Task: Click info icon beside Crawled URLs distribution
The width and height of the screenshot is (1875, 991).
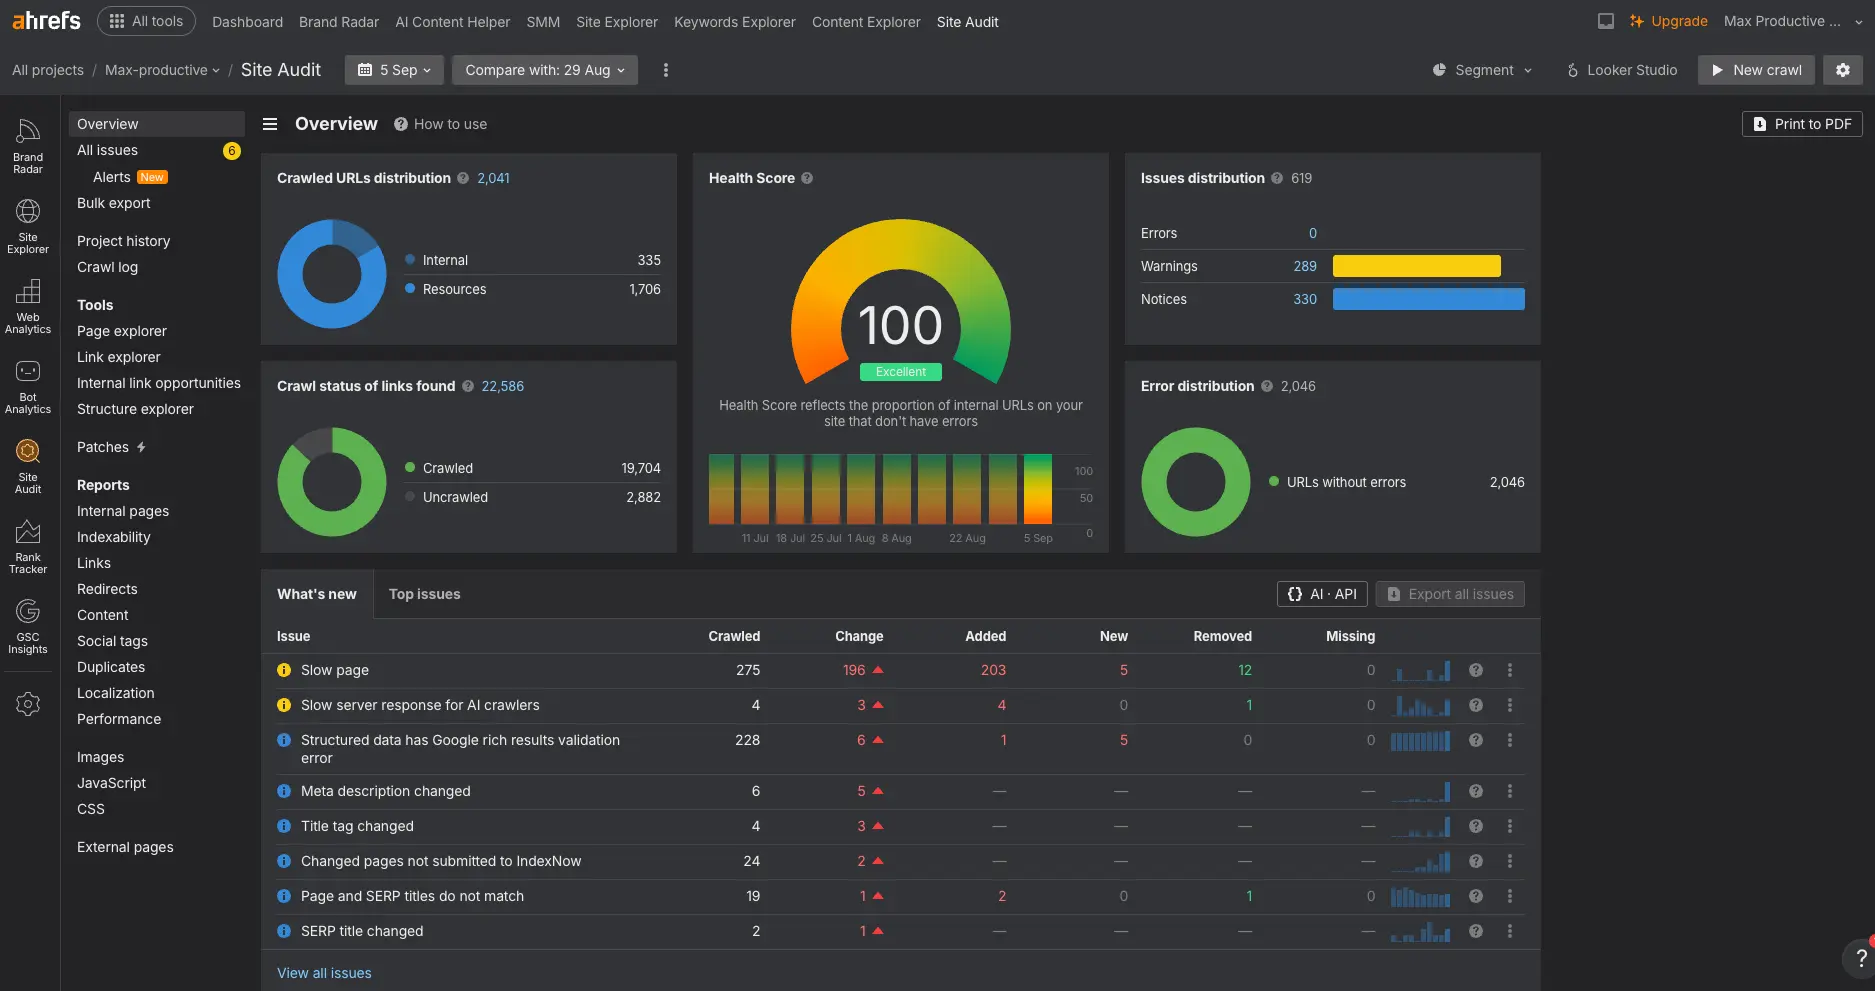Action: (463, 178)
